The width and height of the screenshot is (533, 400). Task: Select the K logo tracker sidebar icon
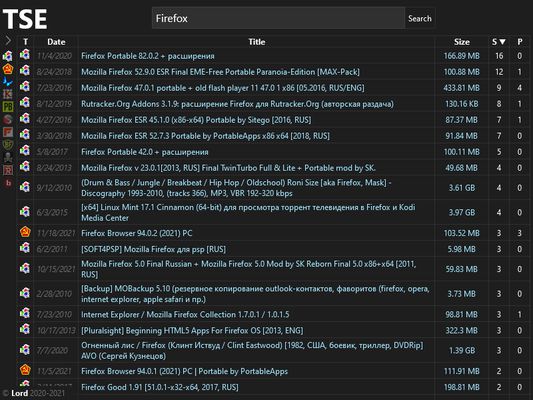[x=8, y=94]
